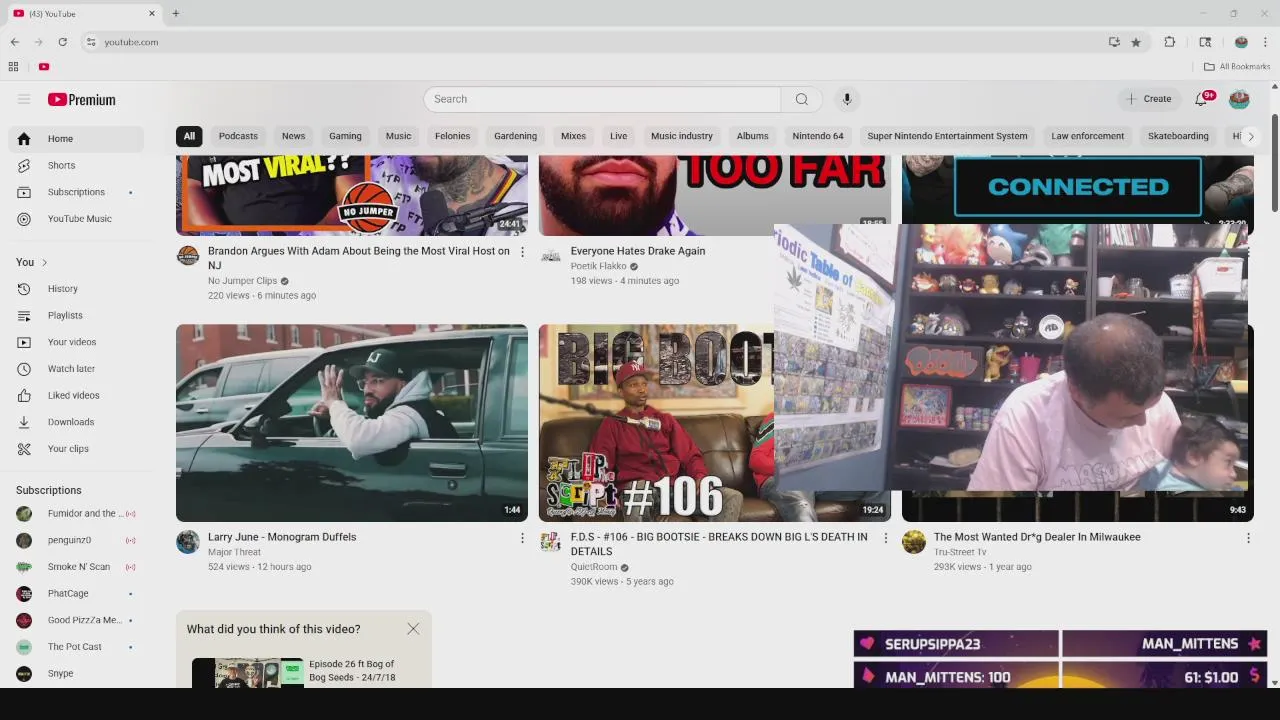Reload the page in browser toolbar
The height and width of the screenshot is (720, 1280).
[62, 42]
